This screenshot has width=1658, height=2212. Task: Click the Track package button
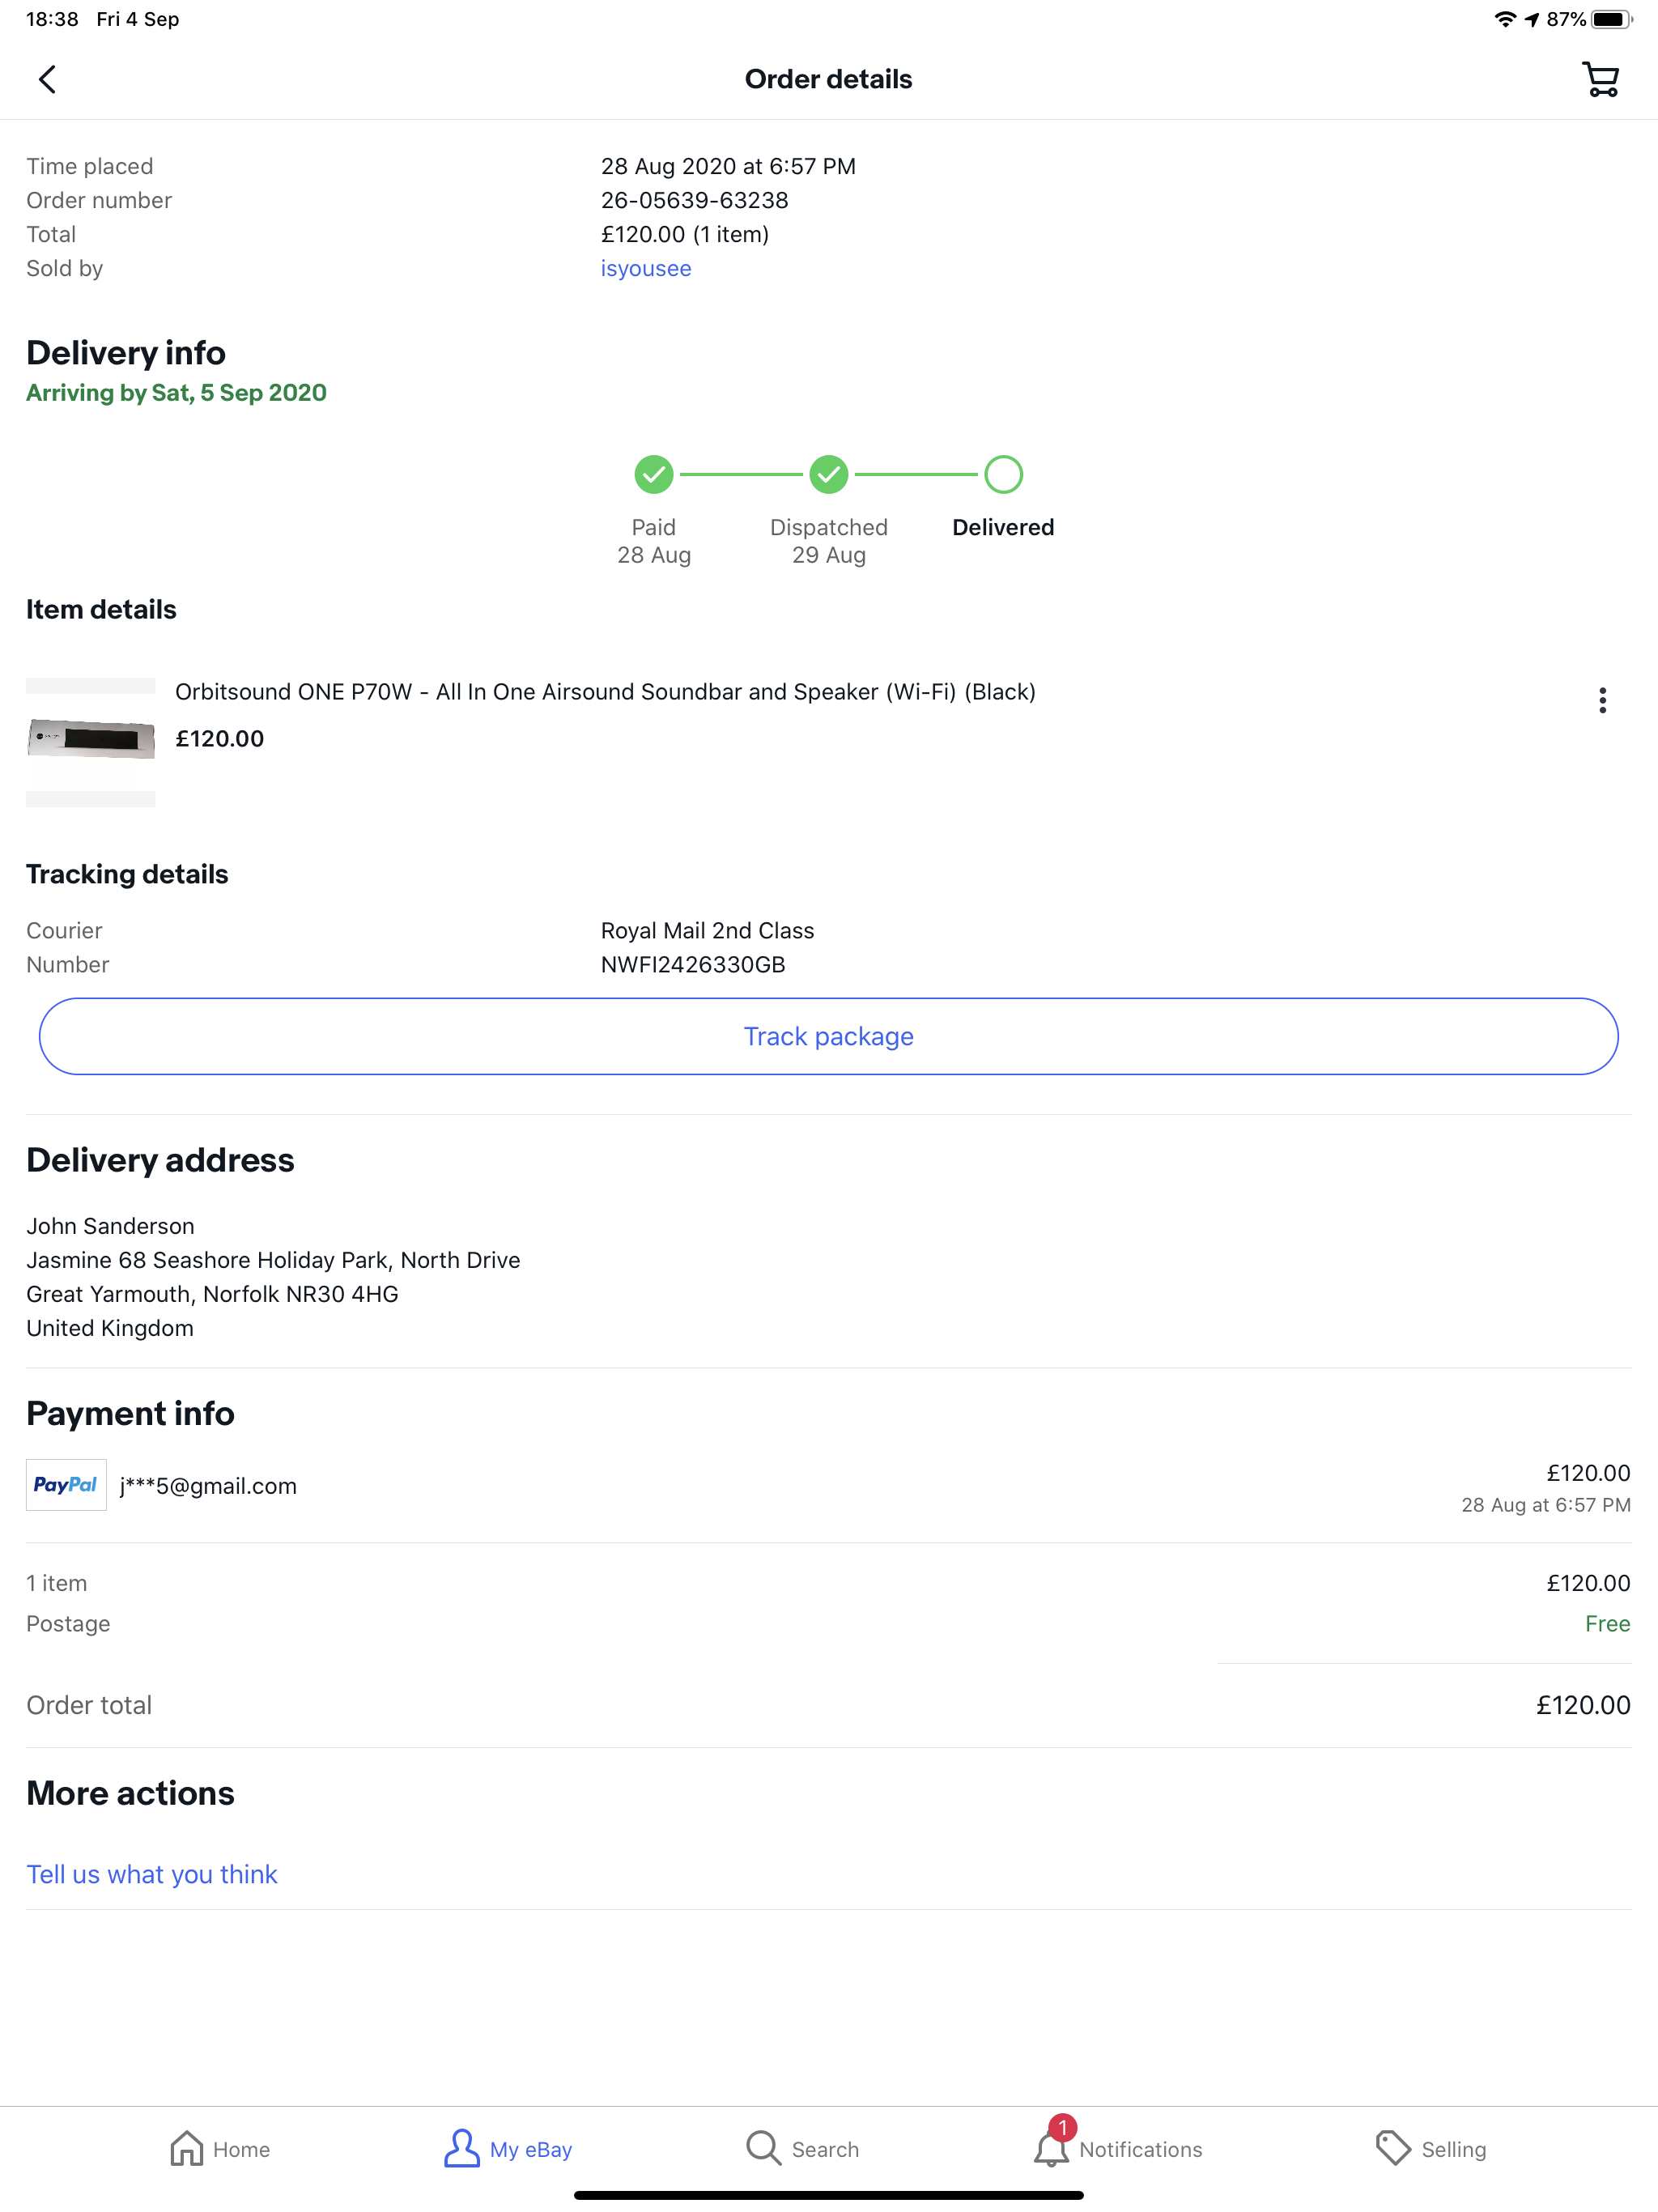click(x=828, y=1036)
